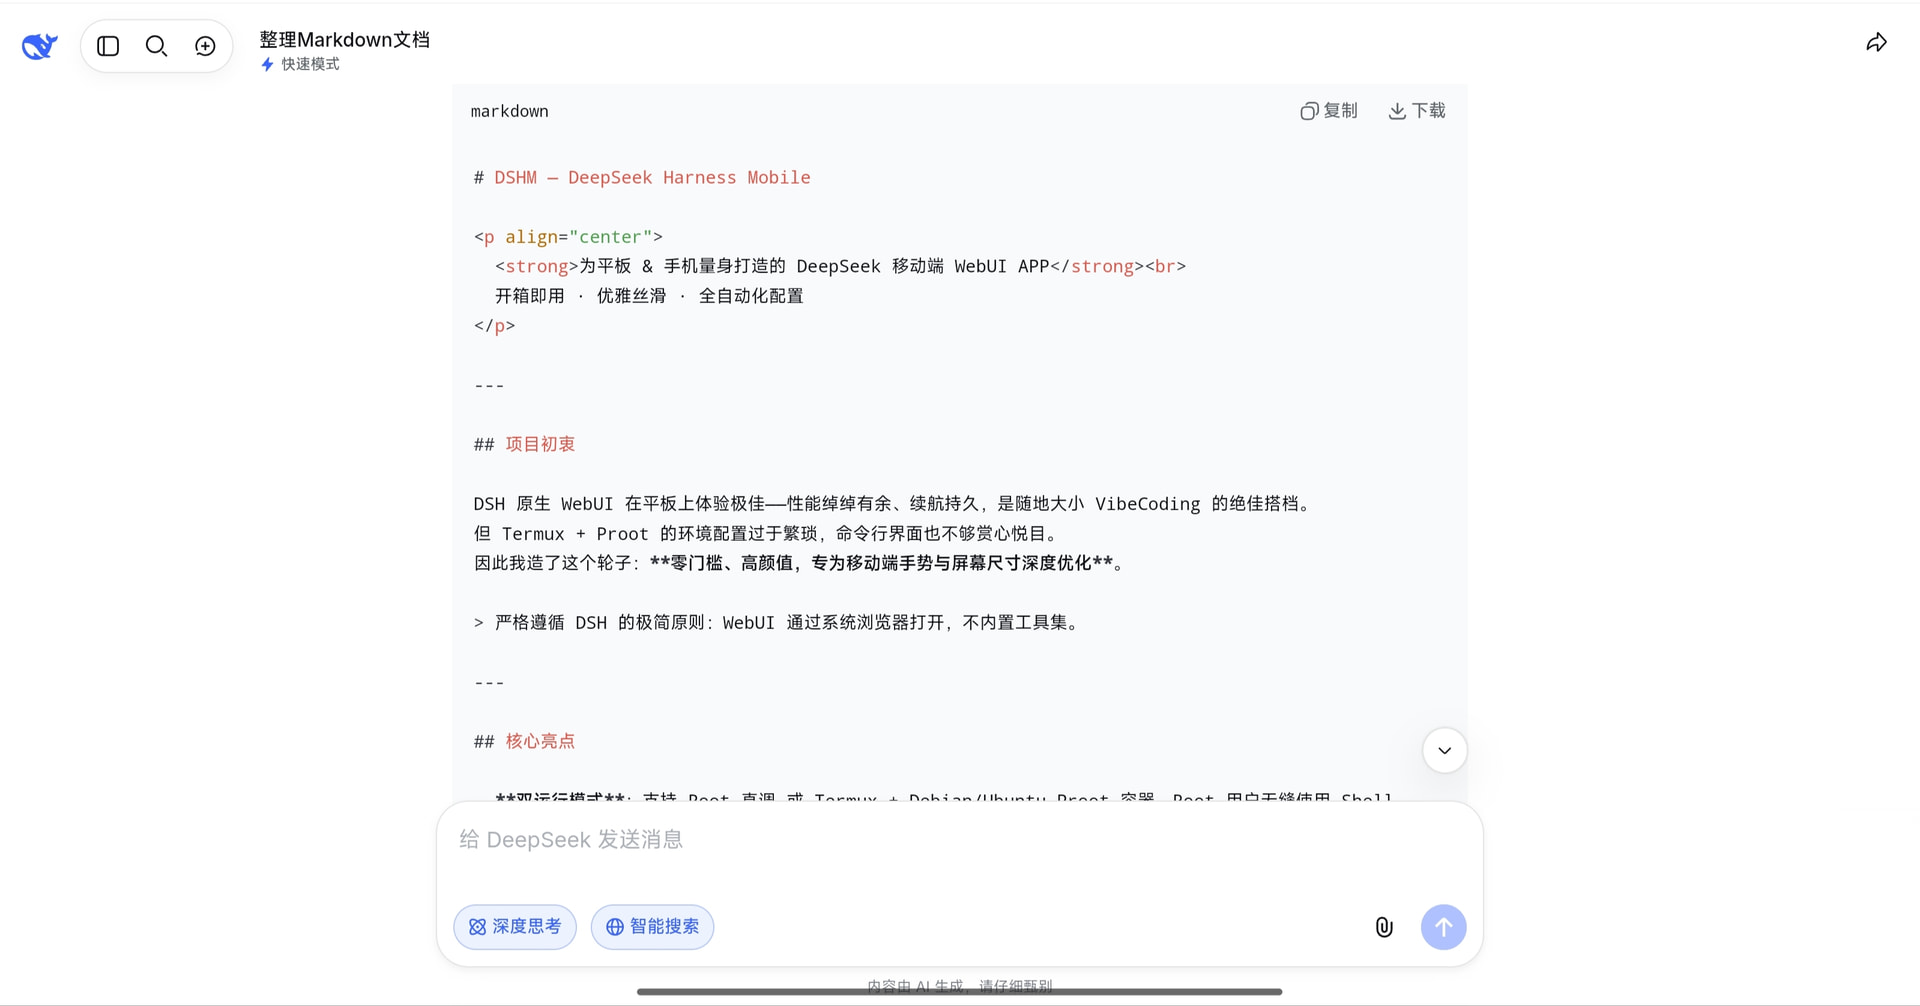Click the line 开箱即用 · 优雅丝滑 · 全自动化配置
Viewport: 1920px width, 1006px height.
(649, 296)
